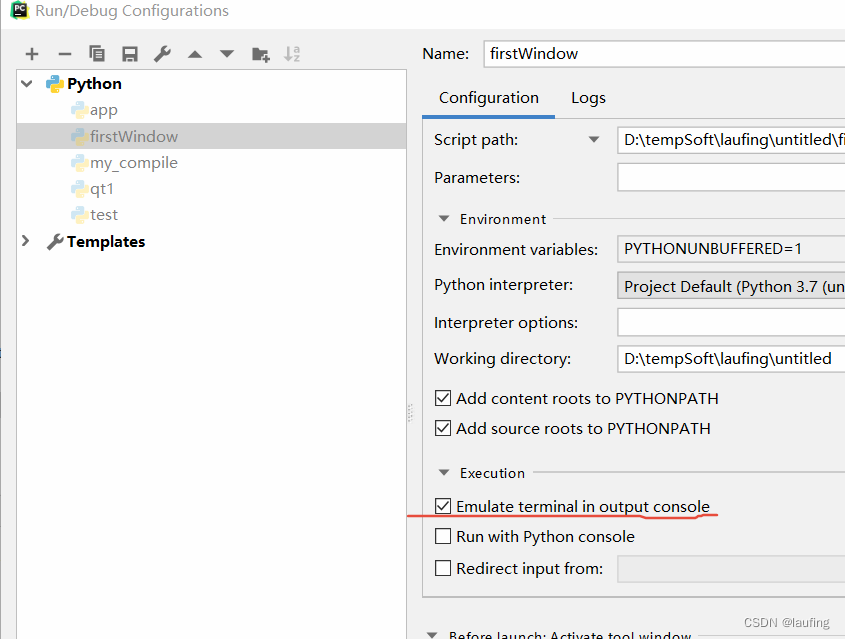Move configuration up with the up arrow
845x639 pixels.
tap(195, 54)
